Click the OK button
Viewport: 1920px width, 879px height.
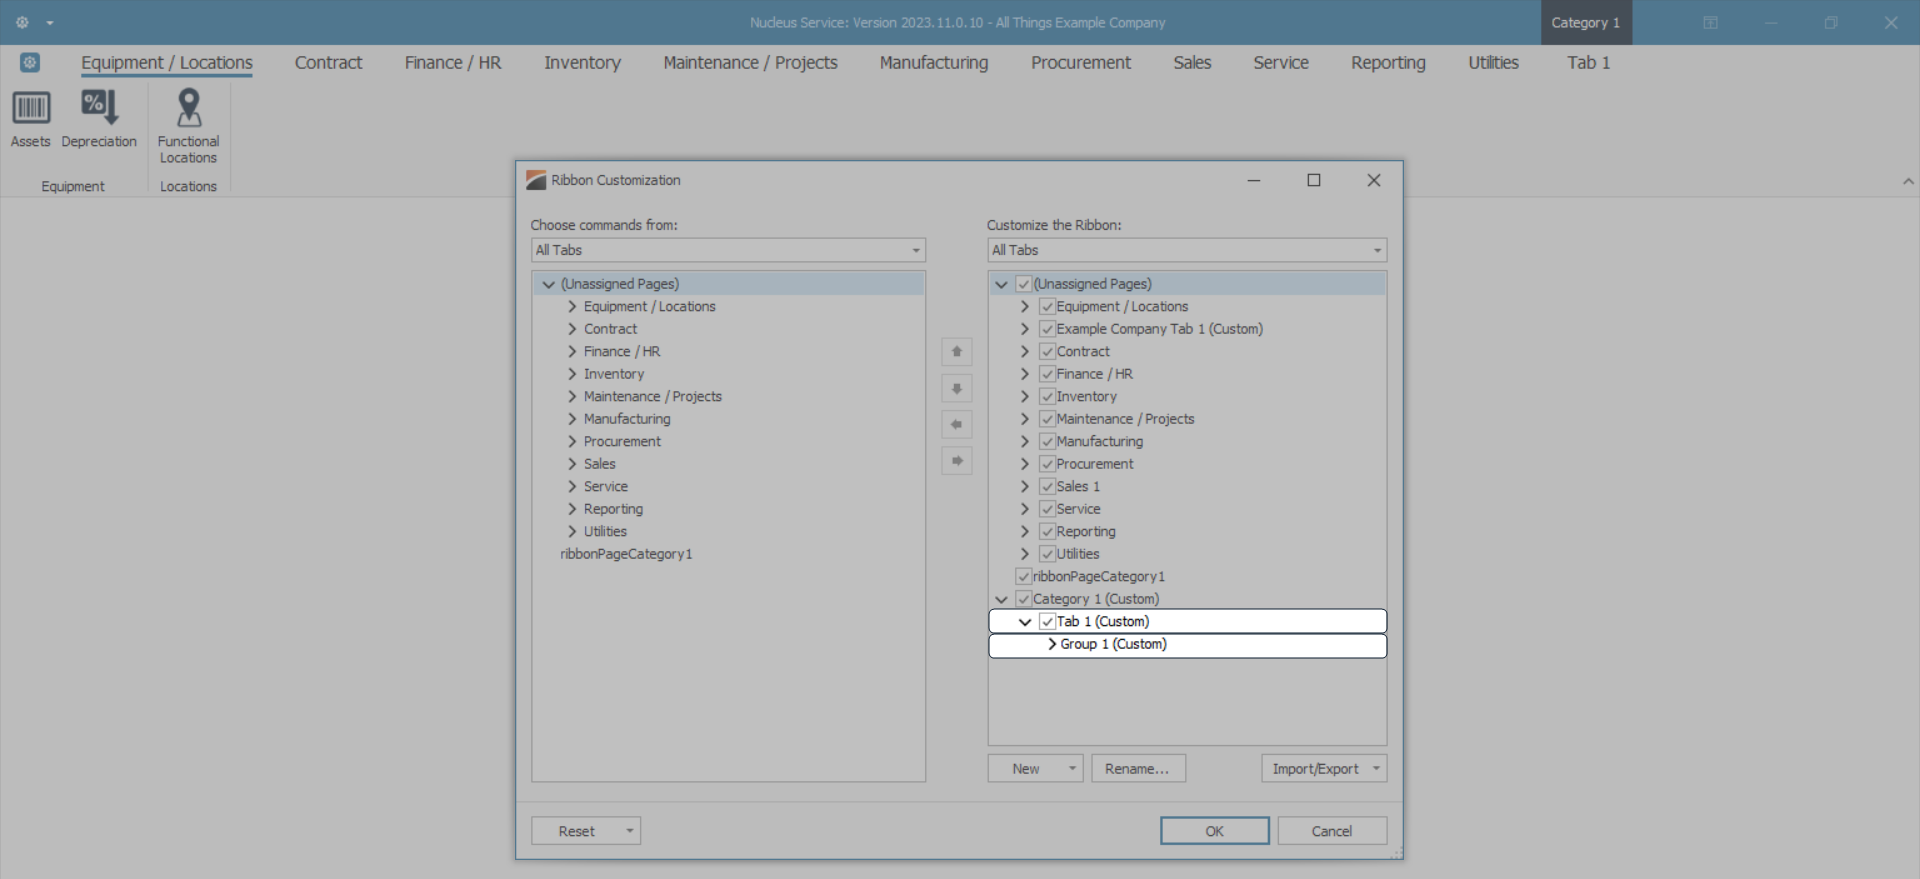point(1215,831)
